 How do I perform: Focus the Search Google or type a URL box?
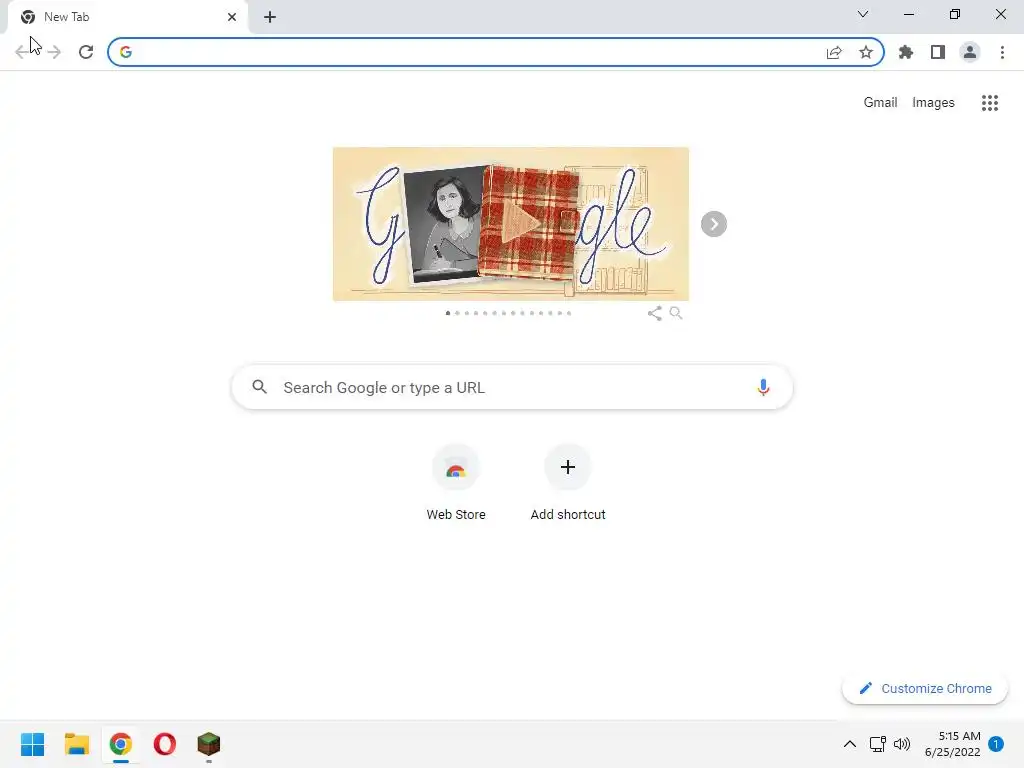512,387
